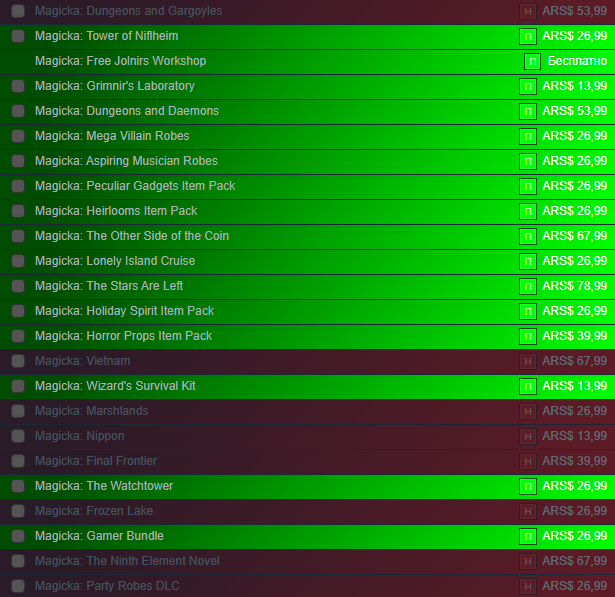Check the box for Magicka: Dungeons and Gargoyles
Image resolution: width=615 pixels, height=597 pixels.
[18, 11]
